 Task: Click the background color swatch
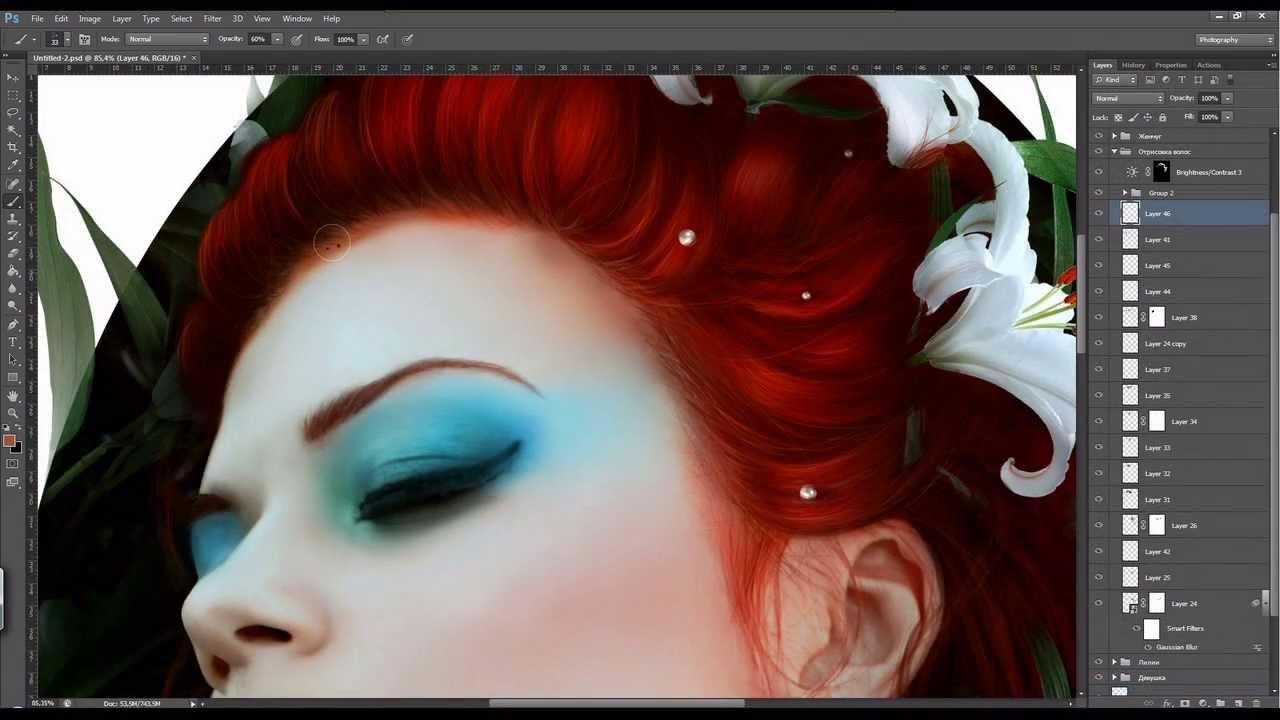click(16, 447)
